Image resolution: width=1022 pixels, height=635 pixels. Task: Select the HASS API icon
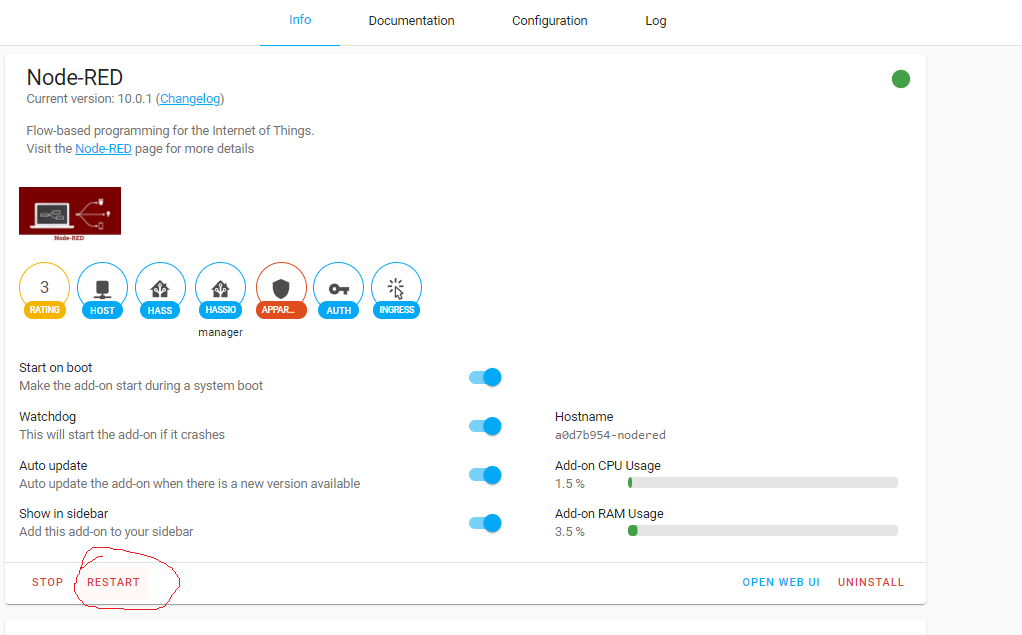pyautogui.click(x=160, y=285)
